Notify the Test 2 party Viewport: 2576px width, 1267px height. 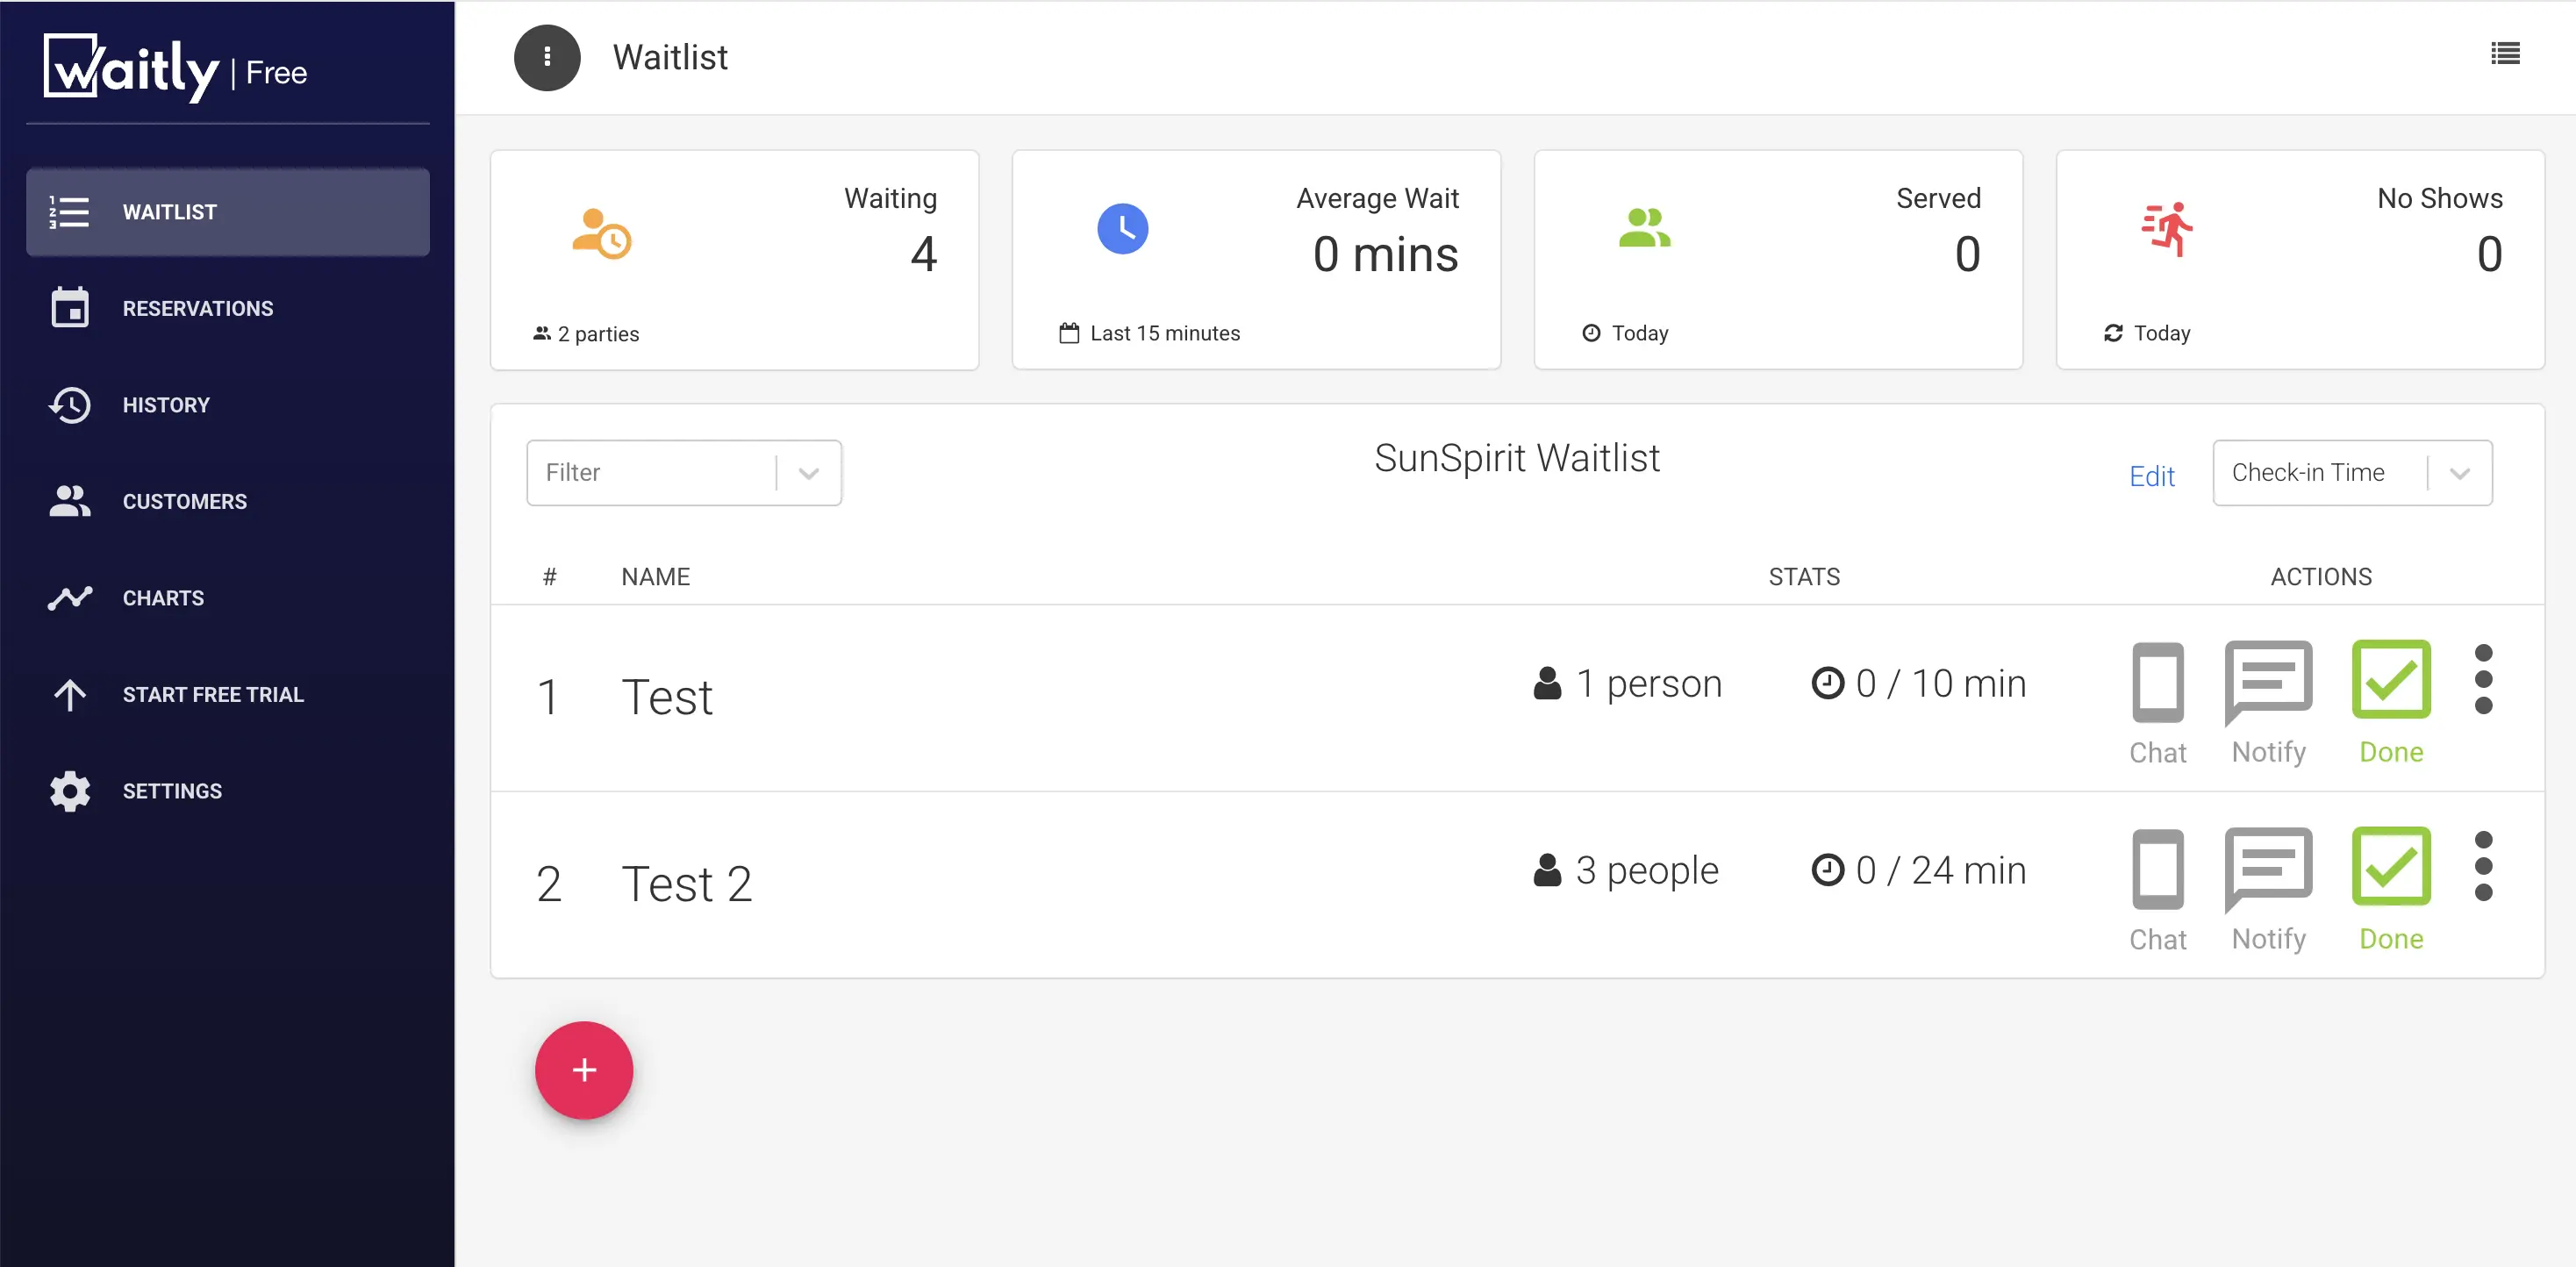(x=2269, y=890)
